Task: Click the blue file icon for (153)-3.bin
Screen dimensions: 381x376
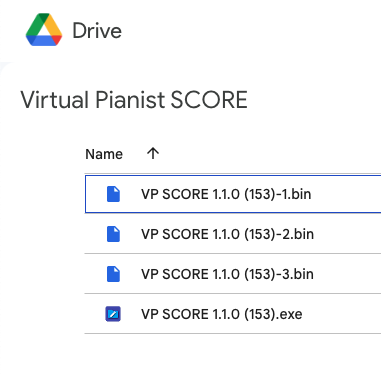Action: coord(113,274)
